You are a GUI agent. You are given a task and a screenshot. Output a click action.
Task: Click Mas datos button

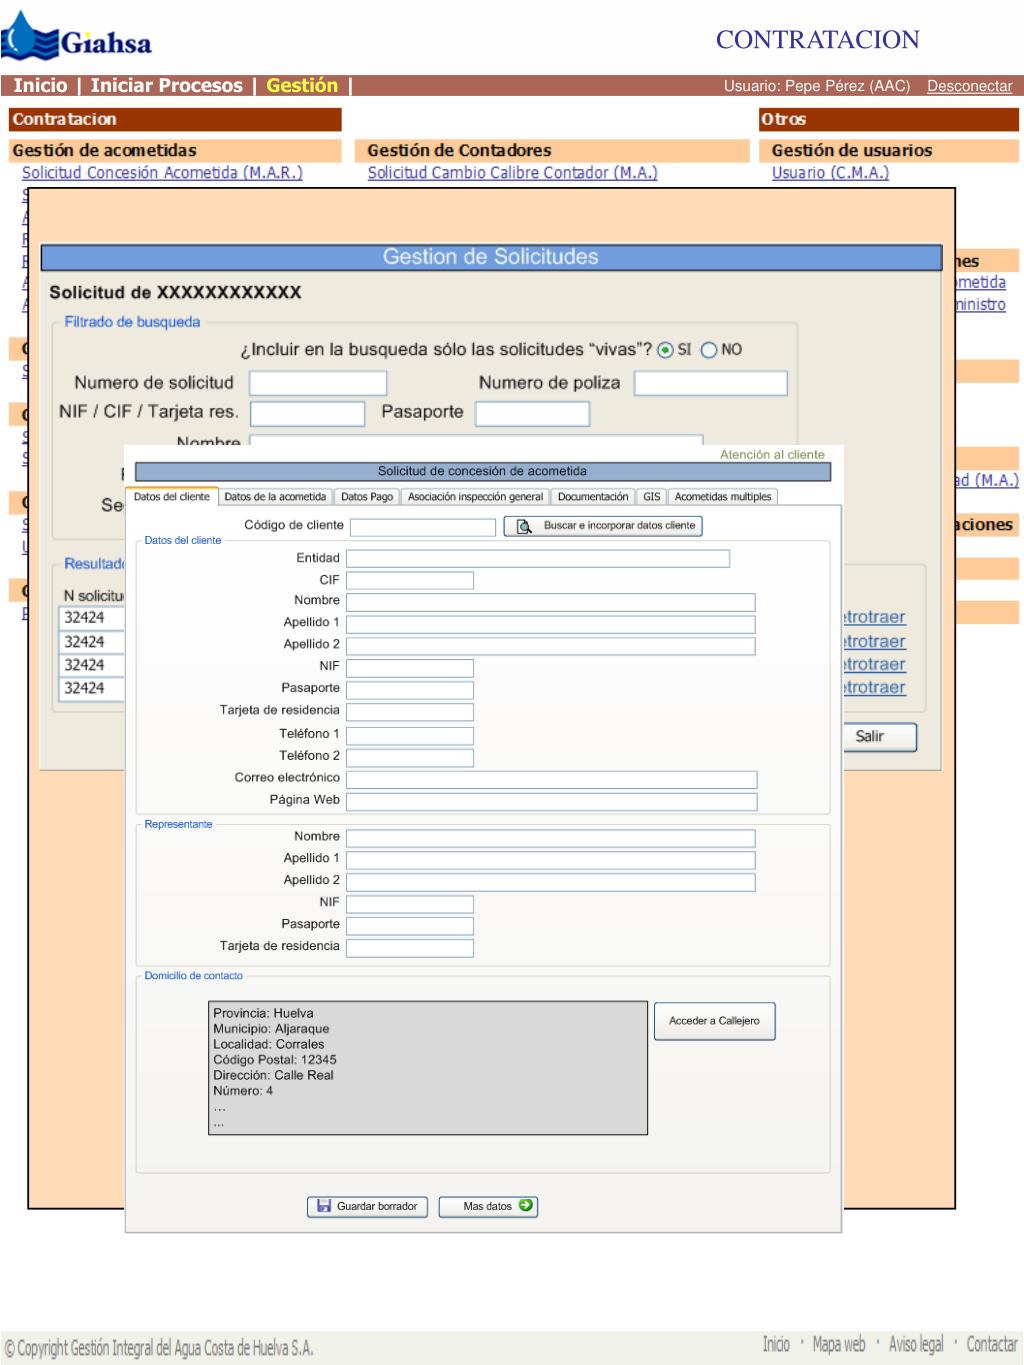488,1206
